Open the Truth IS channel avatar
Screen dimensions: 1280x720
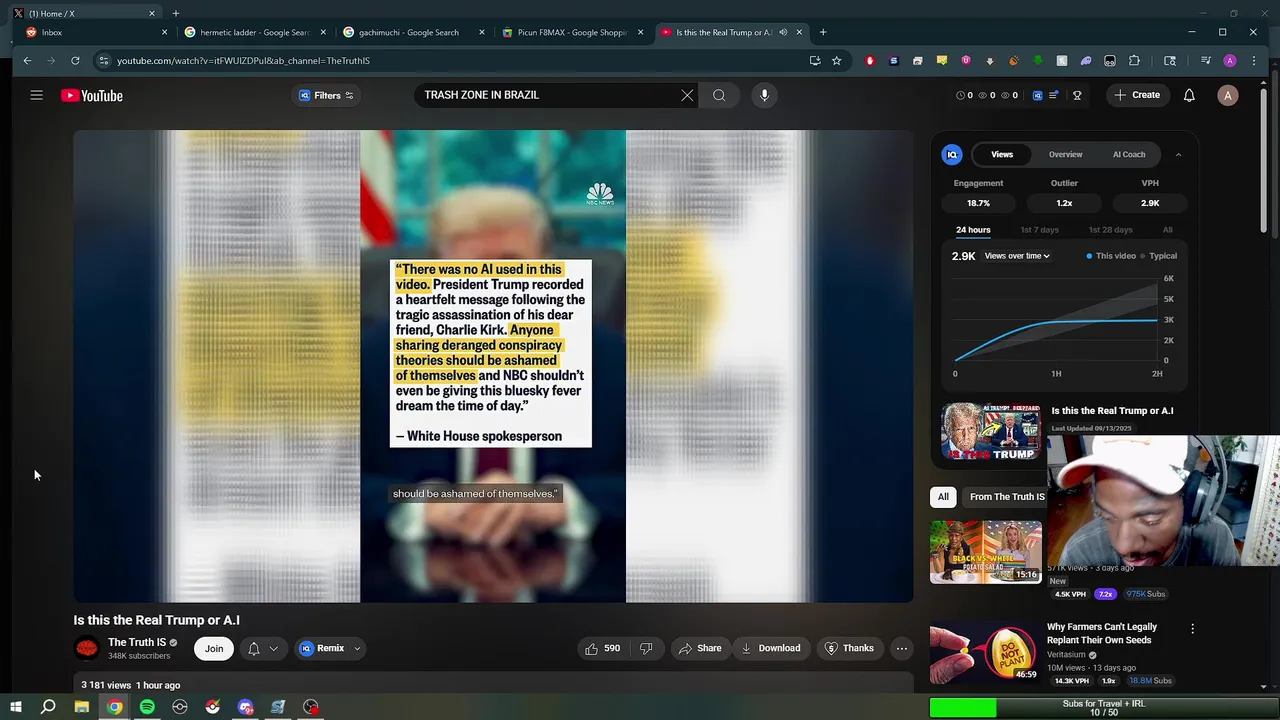(87, 648)
